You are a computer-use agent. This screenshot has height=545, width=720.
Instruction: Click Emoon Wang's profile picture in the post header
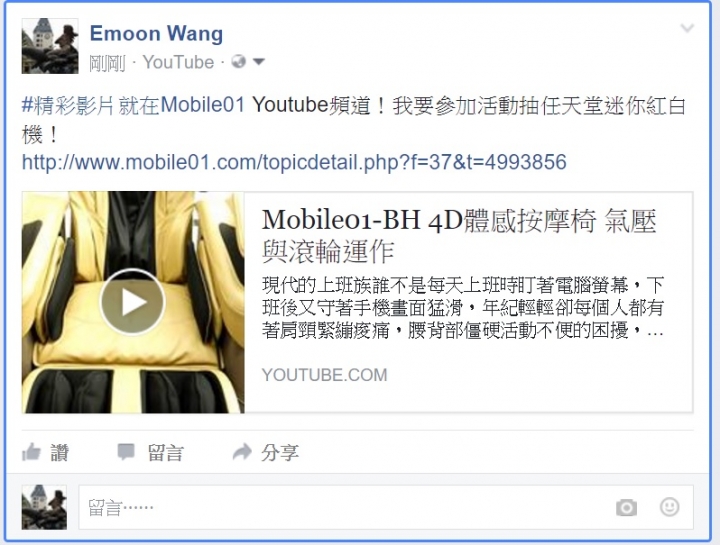50,46
